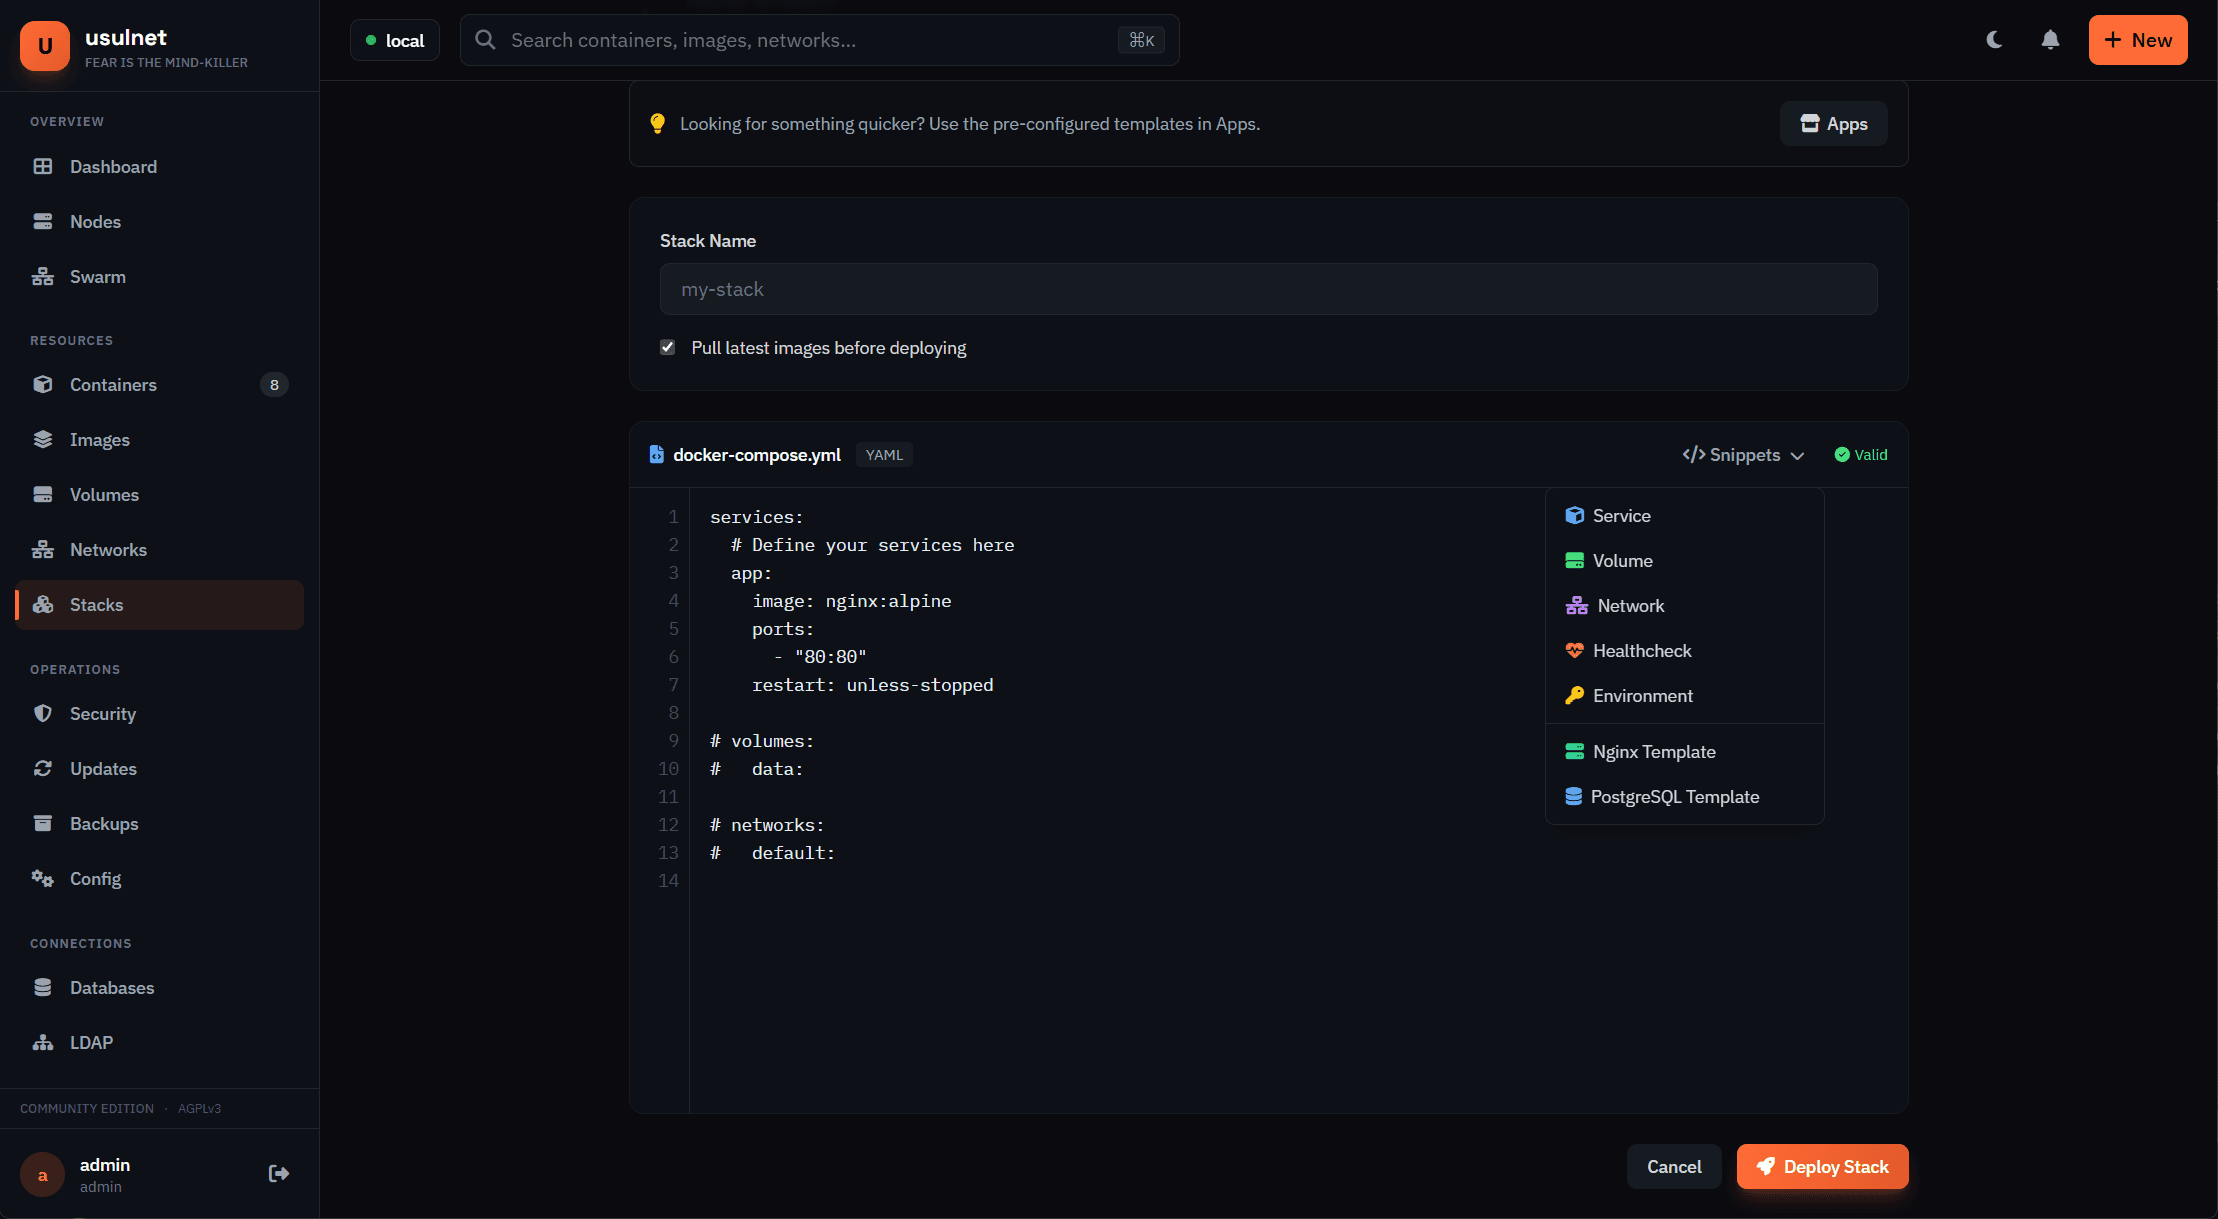Open the Containers section in sidebar

(x=113, y=384)
